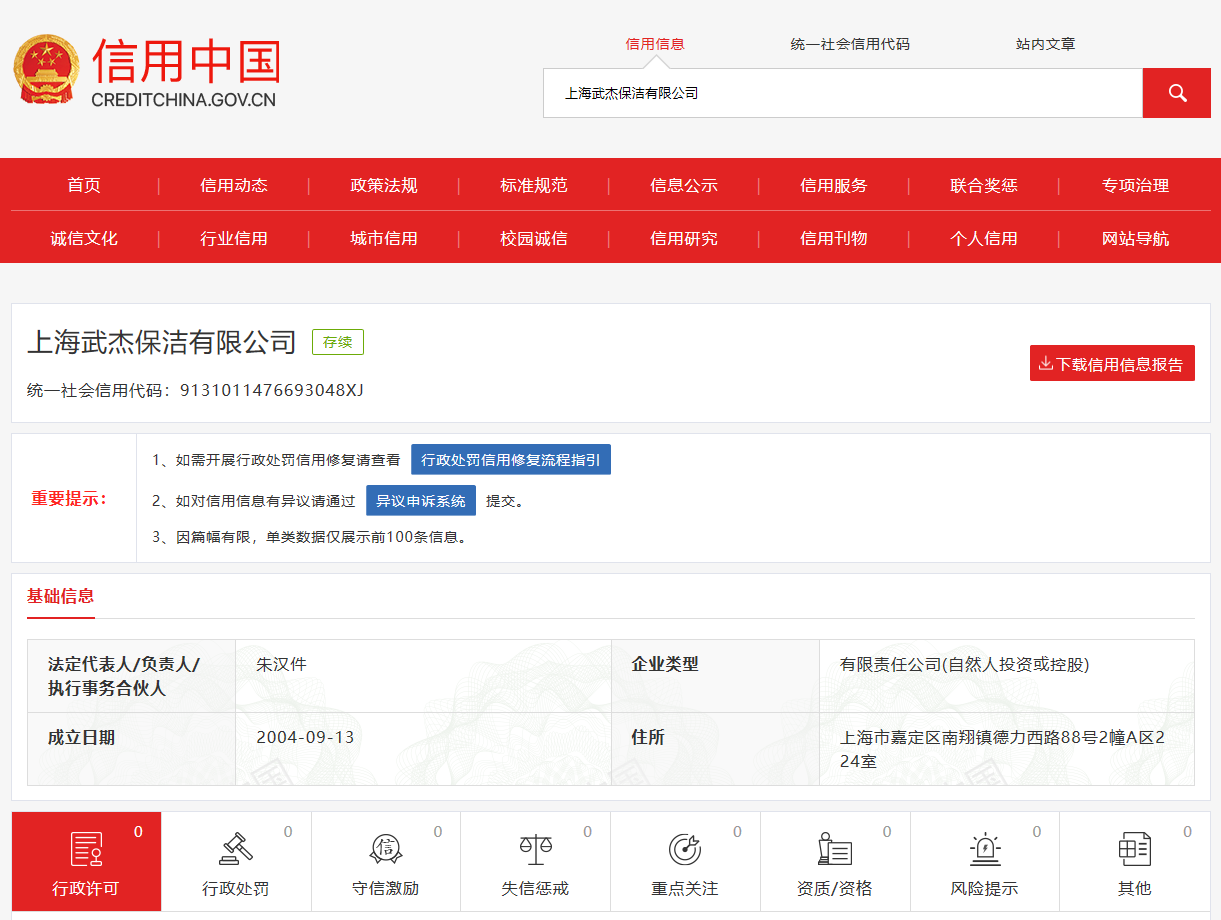Switch to 站内文章 search tab
Screen dimensions: 1221x920
coord(1045,44)
